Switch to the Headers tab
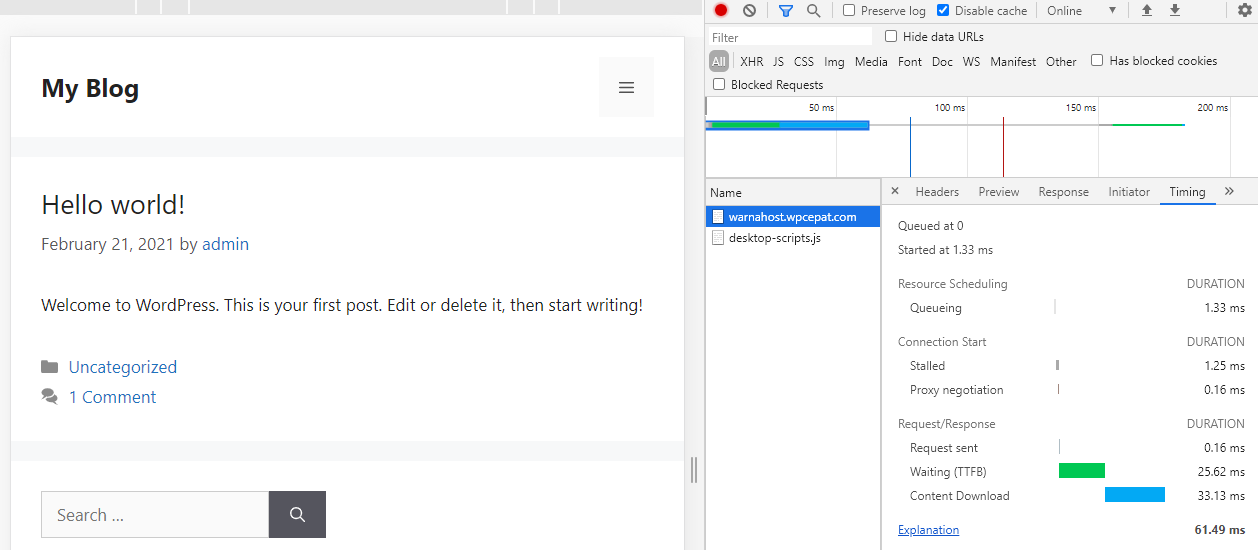 (x=937, y=192)
